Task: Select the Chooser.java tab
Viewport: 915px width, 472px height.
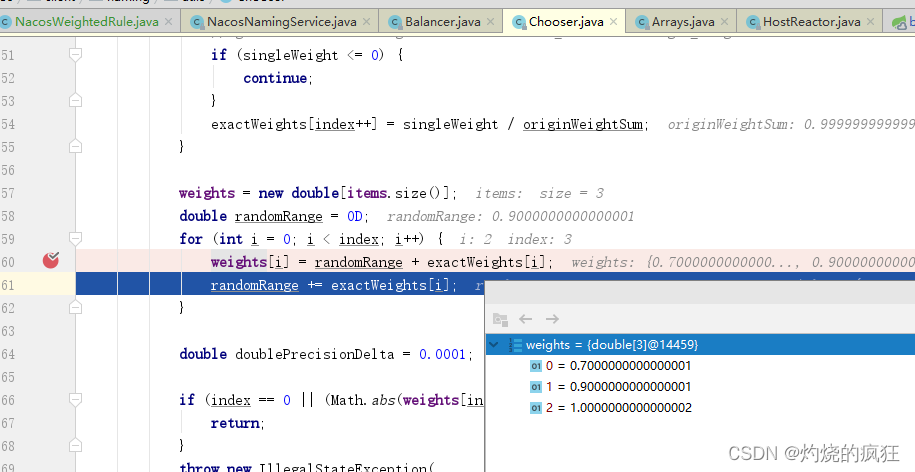Action: click(565, 22)
